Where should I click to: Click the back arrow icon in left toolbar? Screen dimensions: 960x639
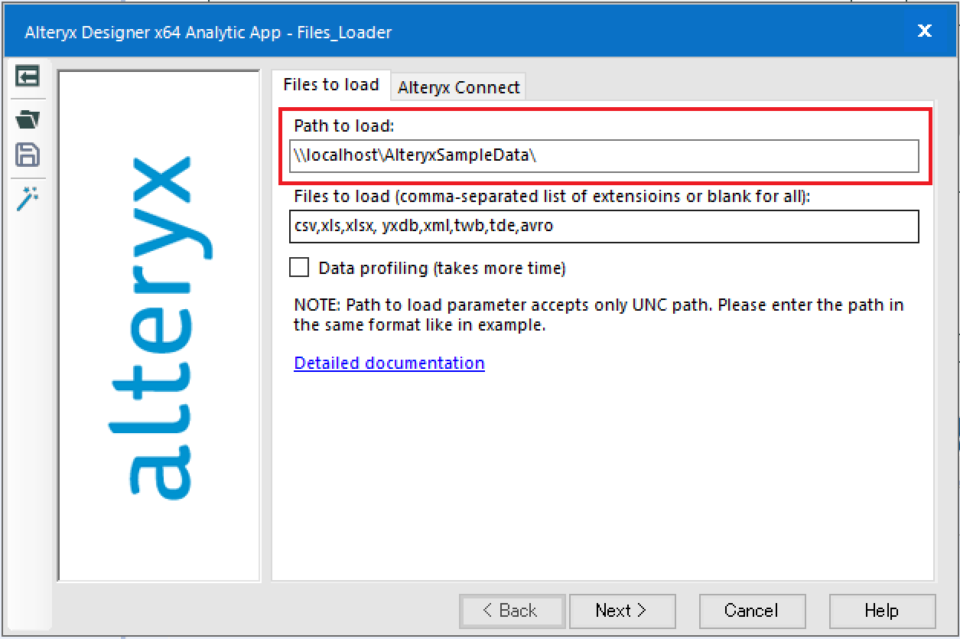point(27,76)
